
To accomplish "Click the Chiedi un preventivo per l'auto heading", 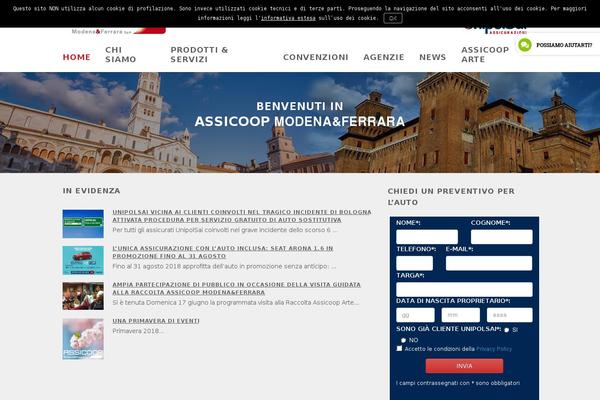I will pyautogui.click(x=451, y=197).
